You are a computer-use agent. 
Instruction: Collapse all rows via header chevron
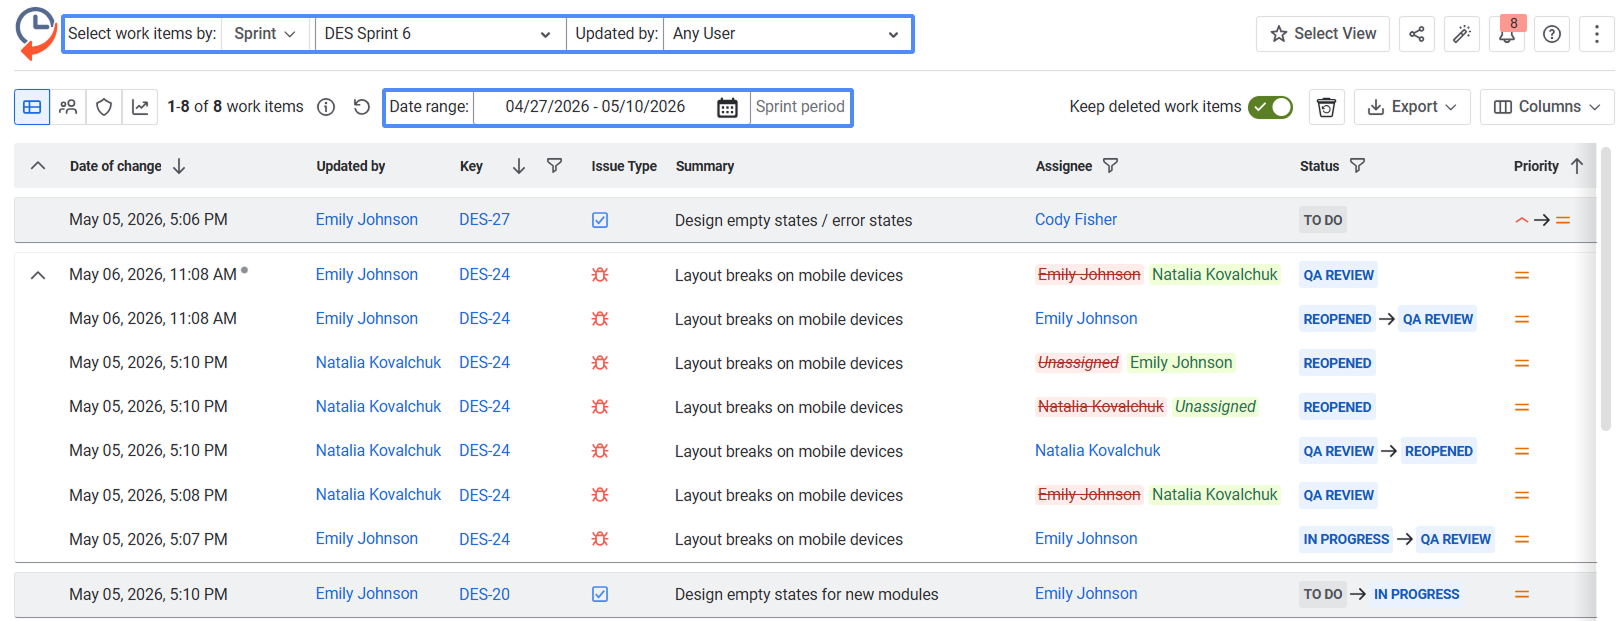point(38,166)
